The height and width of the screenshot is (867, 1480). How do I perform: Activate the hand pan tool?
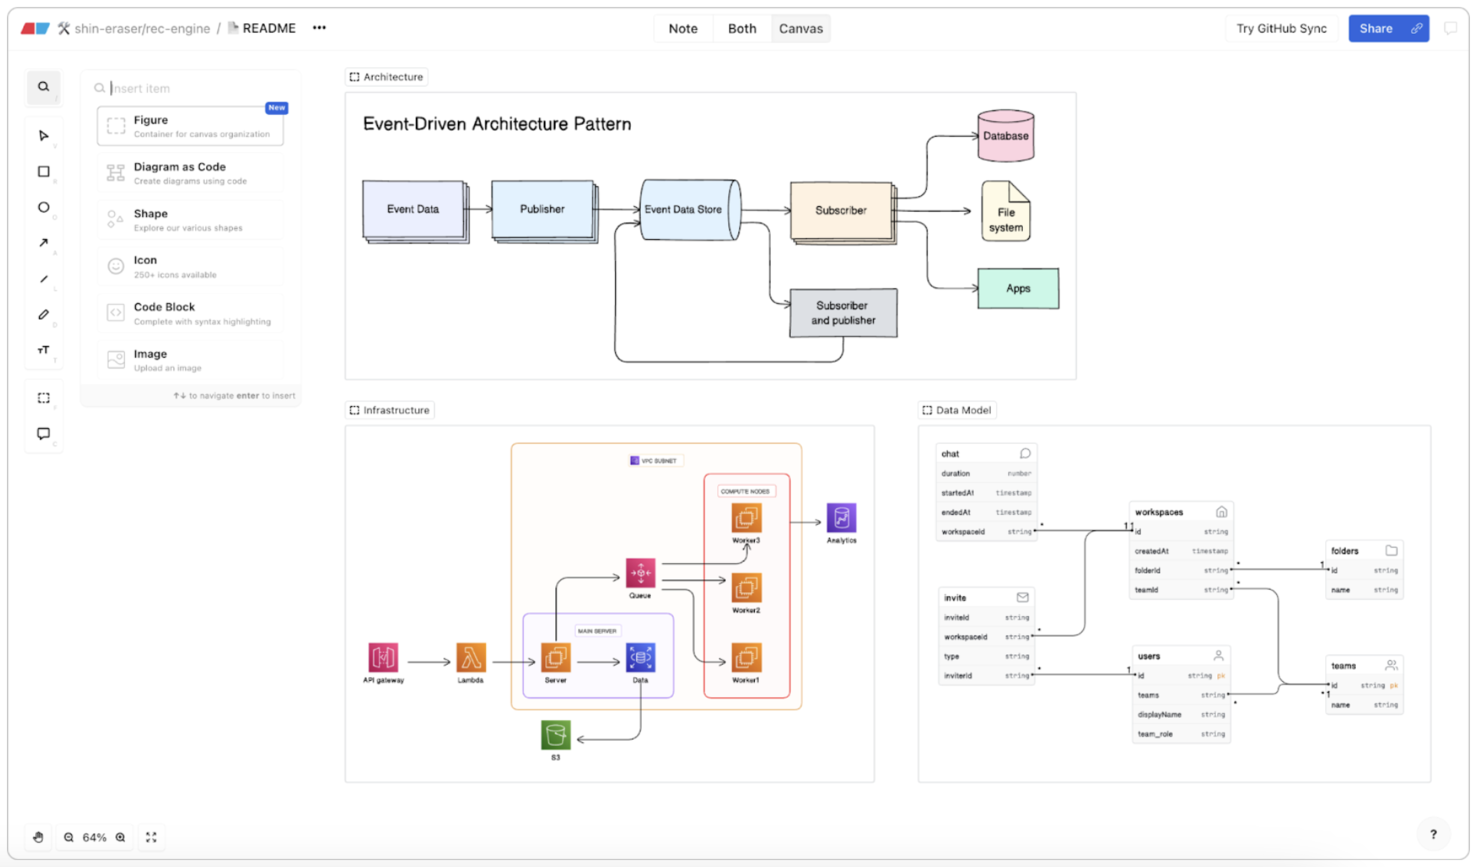pyautogui.click(x=38, y=837)
